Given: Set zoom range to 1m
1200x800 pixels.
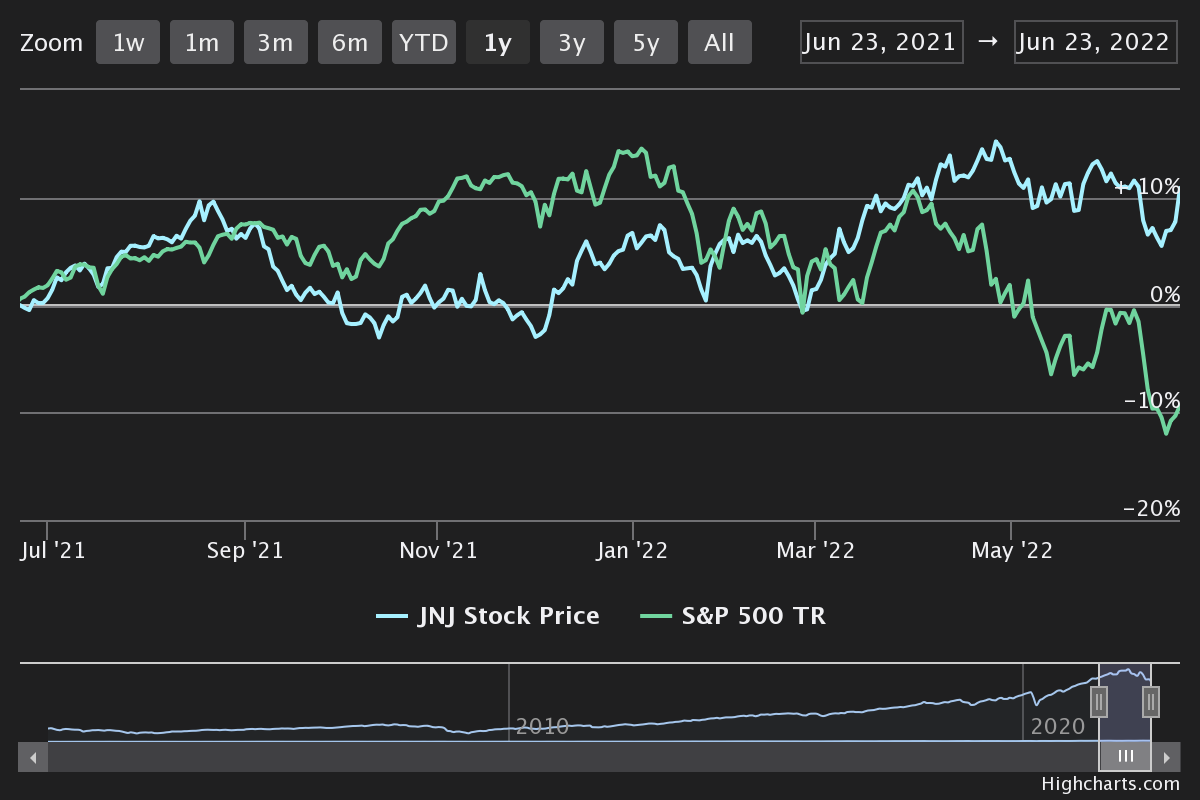Looking at the screenshot, I should [202, 43].
